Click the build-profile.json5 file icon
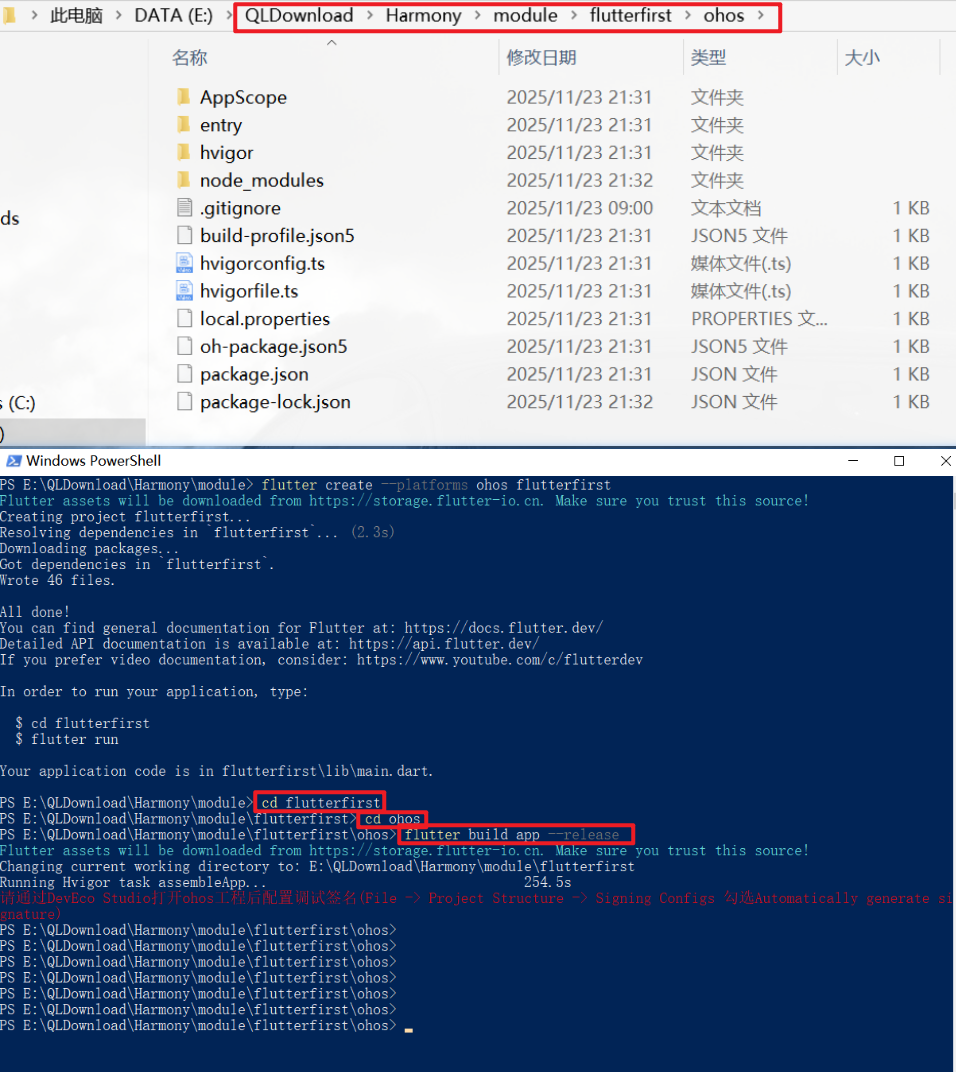The height and width of the screenshot is (1072, 956). coord(184,235)
